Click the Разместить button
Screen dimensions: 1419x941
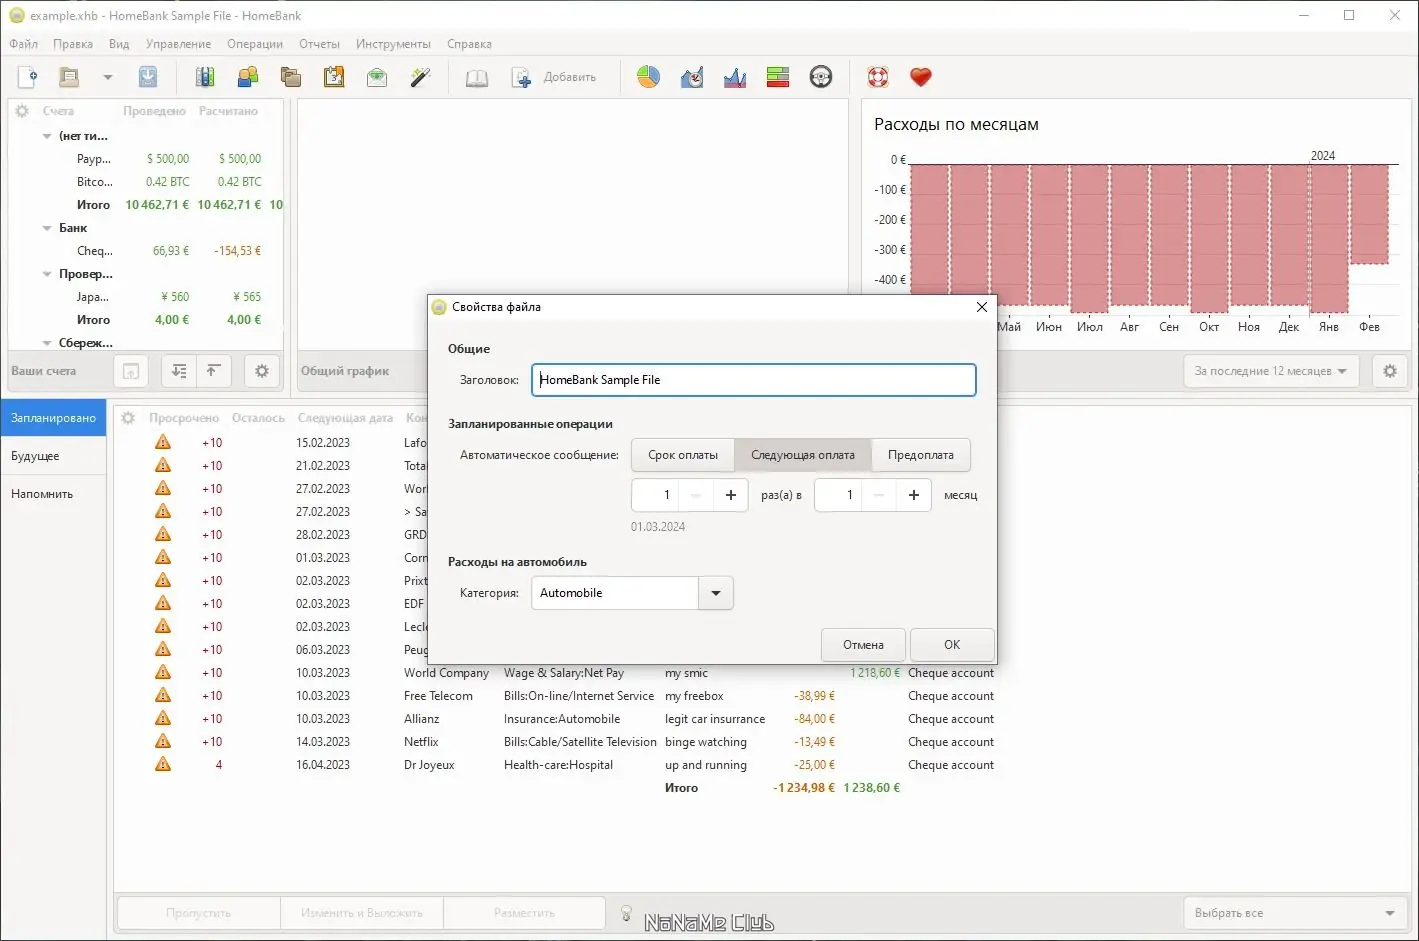(524, 913)
